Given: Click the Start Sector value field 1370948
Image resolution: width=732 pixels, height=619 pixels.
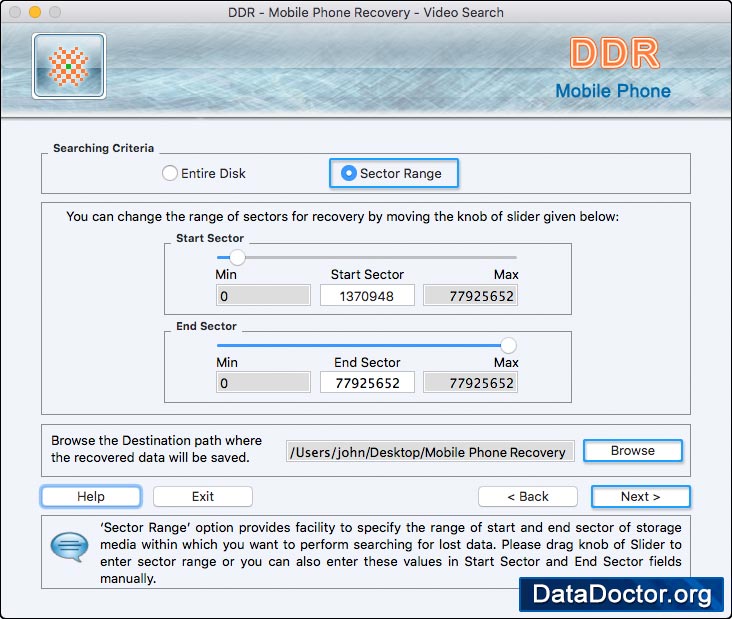Looking at the screenshot, I should 367,296.
